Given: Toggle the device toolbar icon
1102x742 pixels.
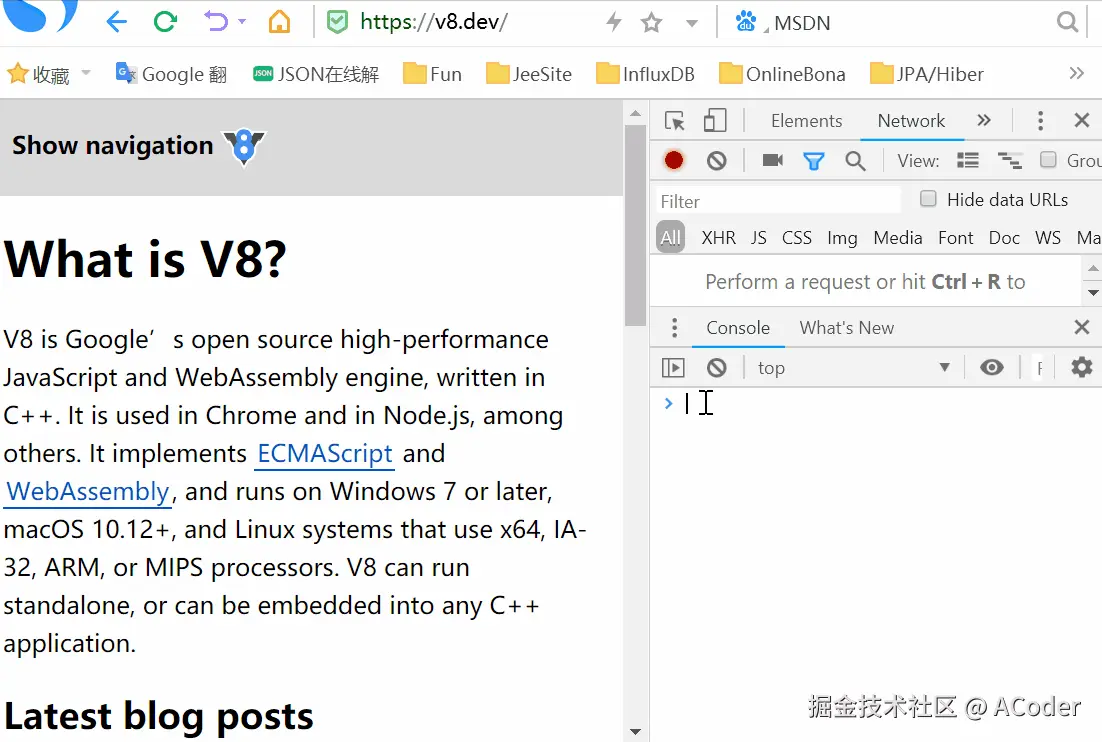Looking at the screenshot, I should click(x=715, y=121).
